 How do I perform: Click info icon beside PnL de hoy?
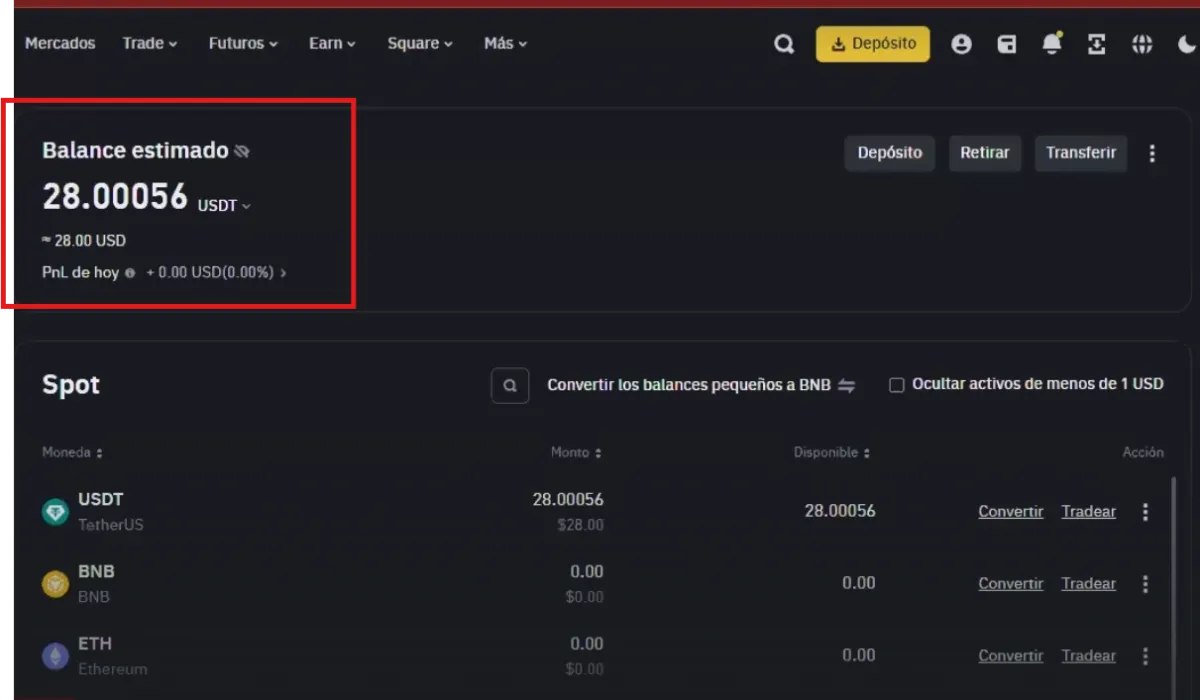(130, 272)
